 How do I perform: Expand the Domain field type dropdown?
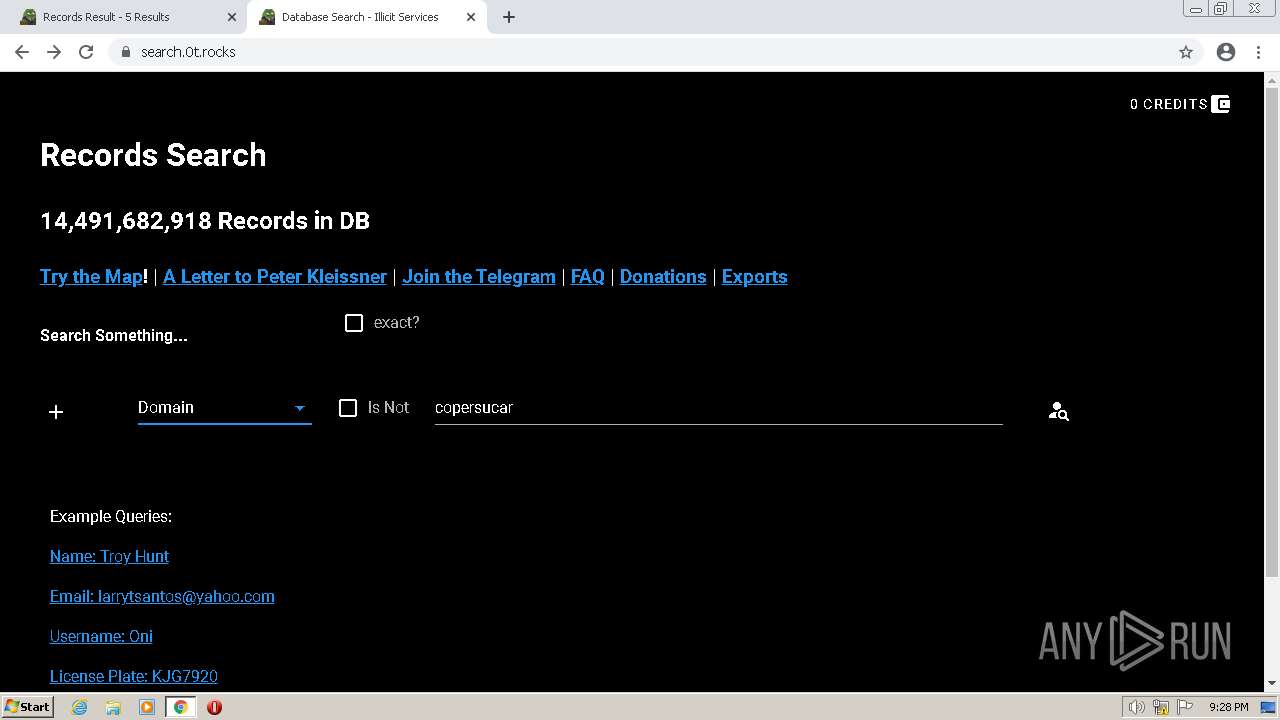click(x=224, y=408)
